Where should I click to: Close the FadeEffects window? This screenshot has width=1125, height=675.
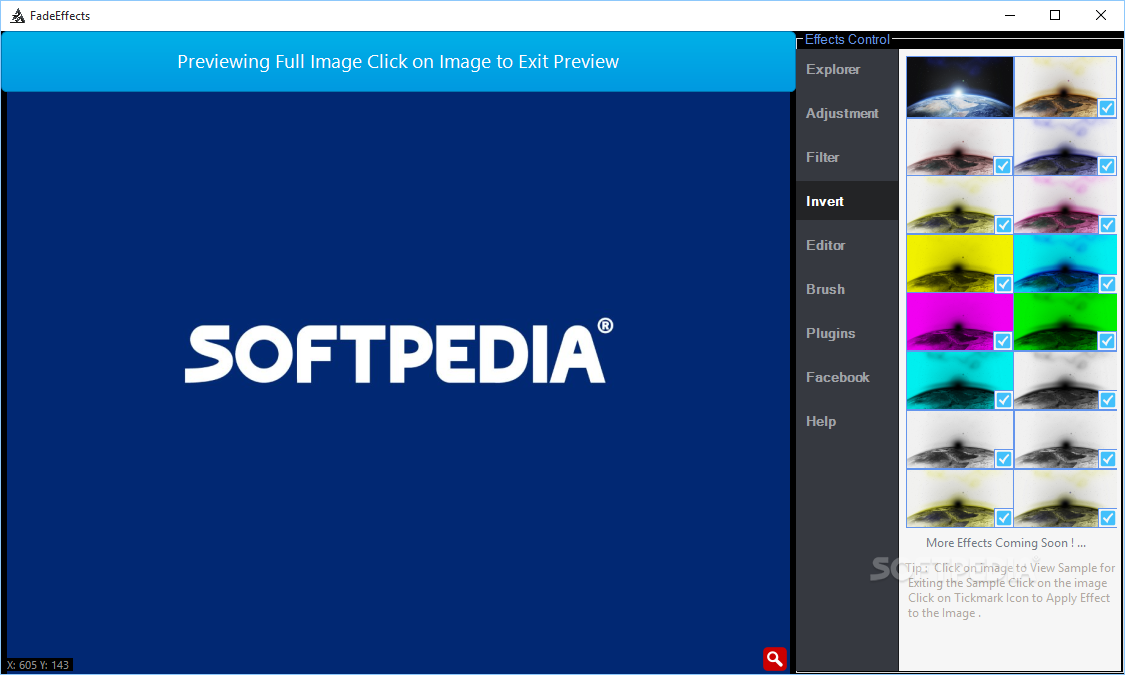[1101, 15]
